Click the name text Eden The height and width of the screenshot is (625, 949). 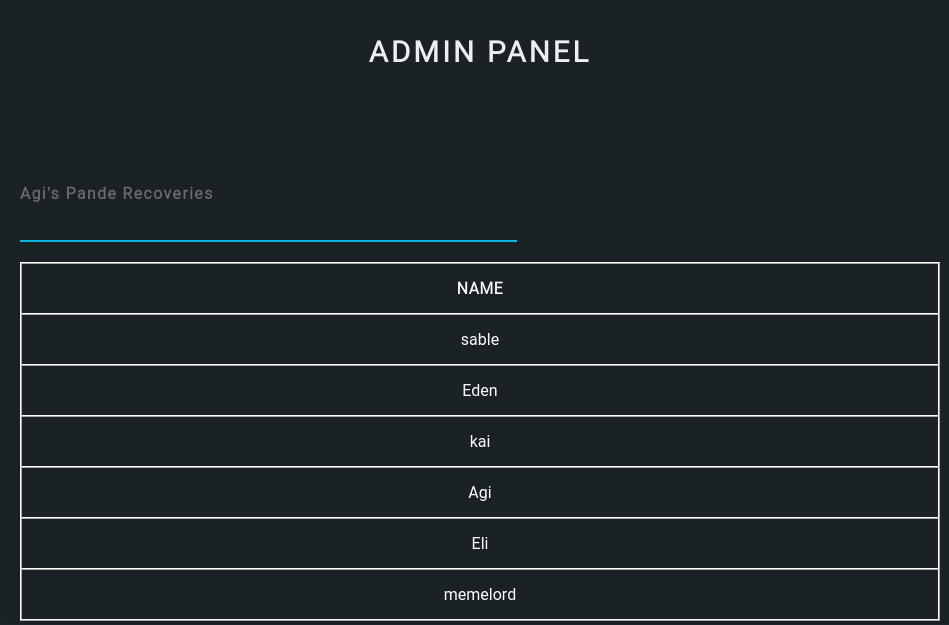click(479, 390)
